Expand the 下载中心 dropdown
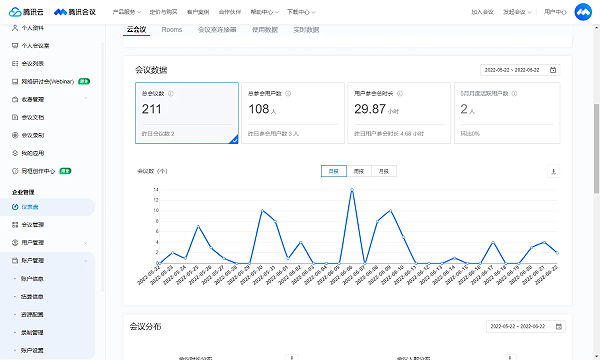This screenshot has width=600, height=360. click(x=301, y=12)
